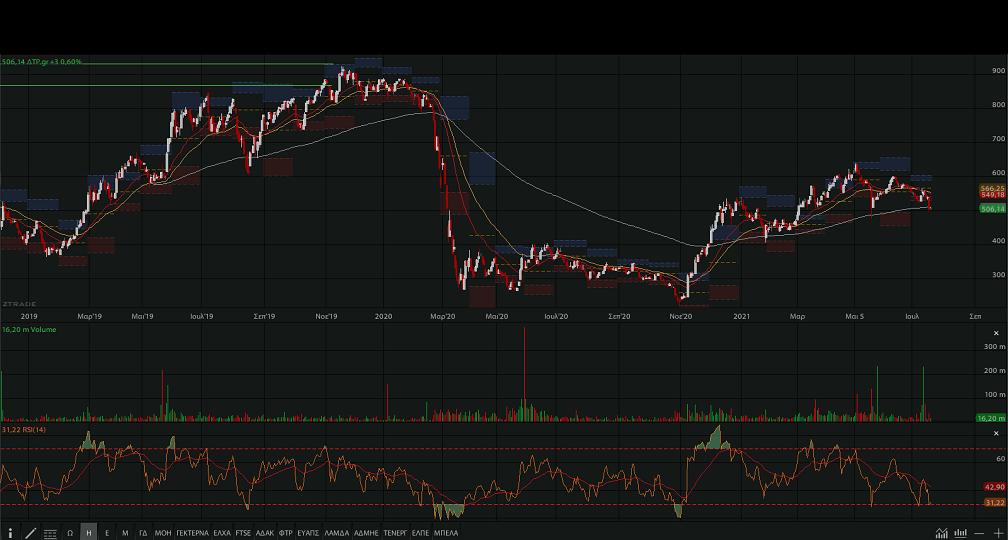
Task: Switch to hourly Ω timeframe
Action: pyautogui.click(x=70, y=533)
